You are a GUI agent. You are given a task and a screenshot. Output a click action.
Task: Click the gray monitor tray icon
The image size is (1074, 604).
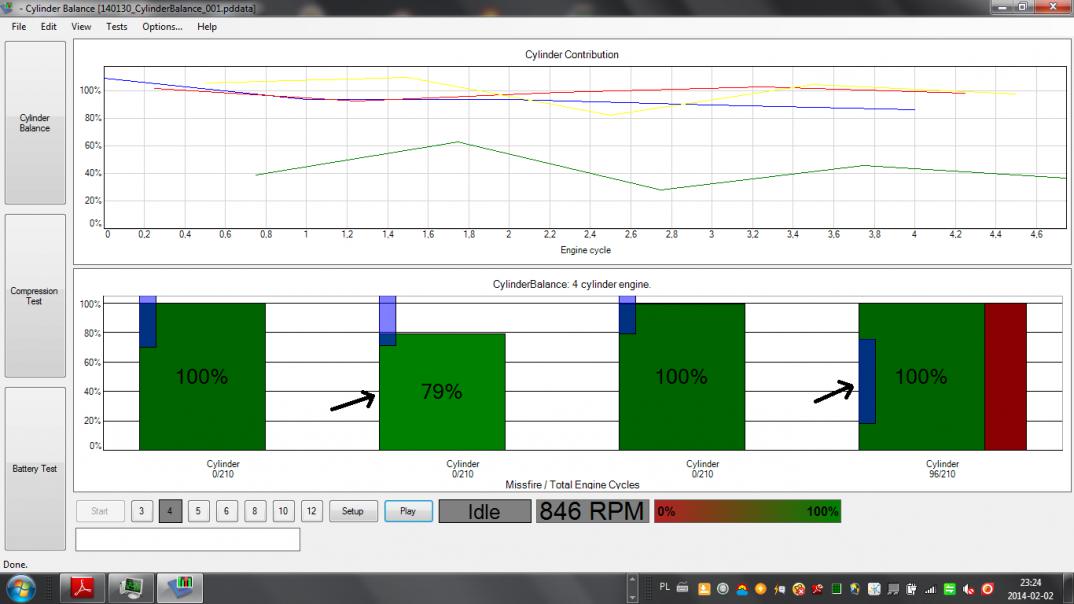(x=893, y=589)
